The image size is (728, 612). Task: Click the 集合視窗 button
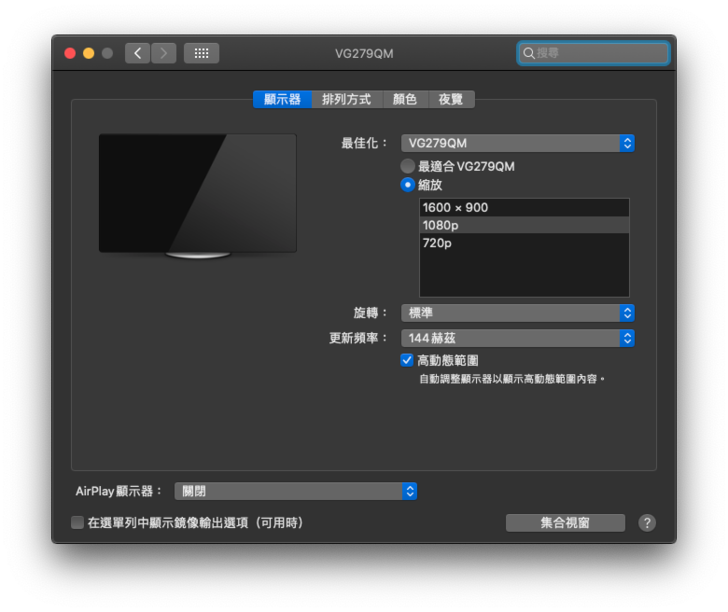click(565, 523)
